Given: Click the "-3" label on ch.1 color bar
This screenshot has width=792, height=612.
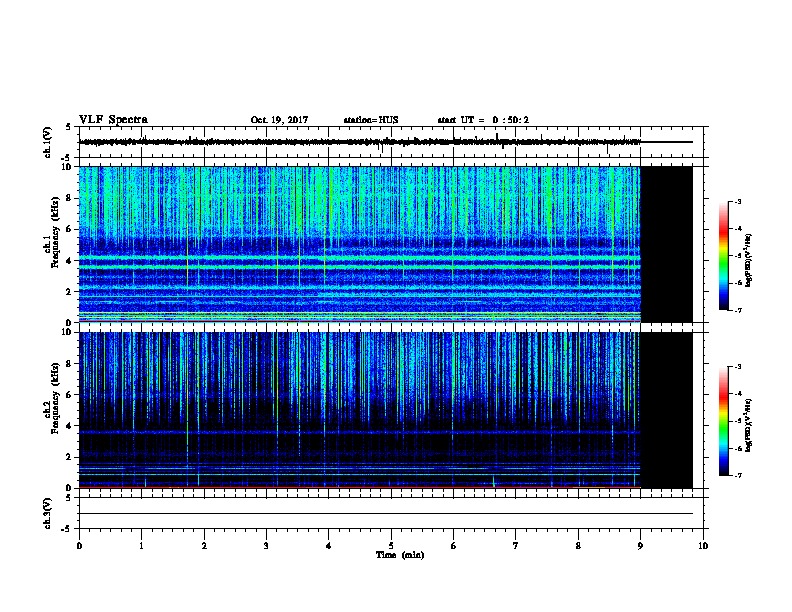Looking at the screenshot, I should pyautogui.click(x=737, y=201).
